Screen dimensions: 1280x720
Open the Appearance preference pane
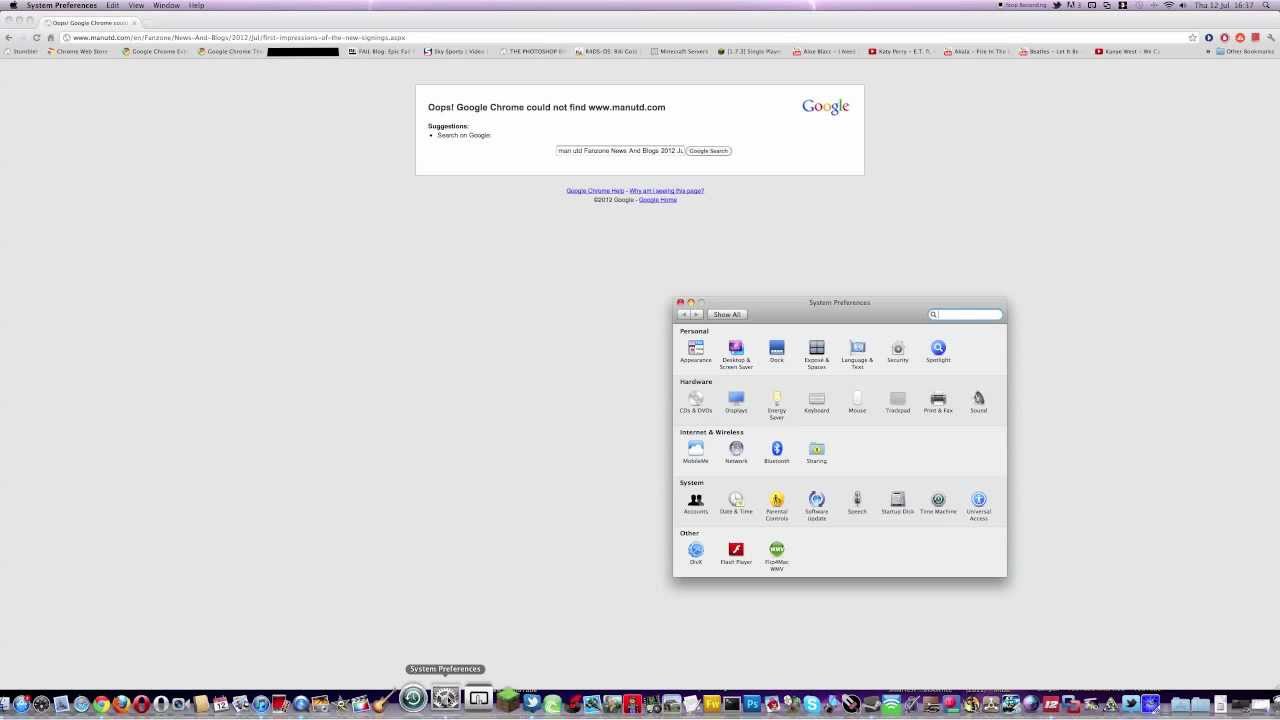[x=695, y=351]
